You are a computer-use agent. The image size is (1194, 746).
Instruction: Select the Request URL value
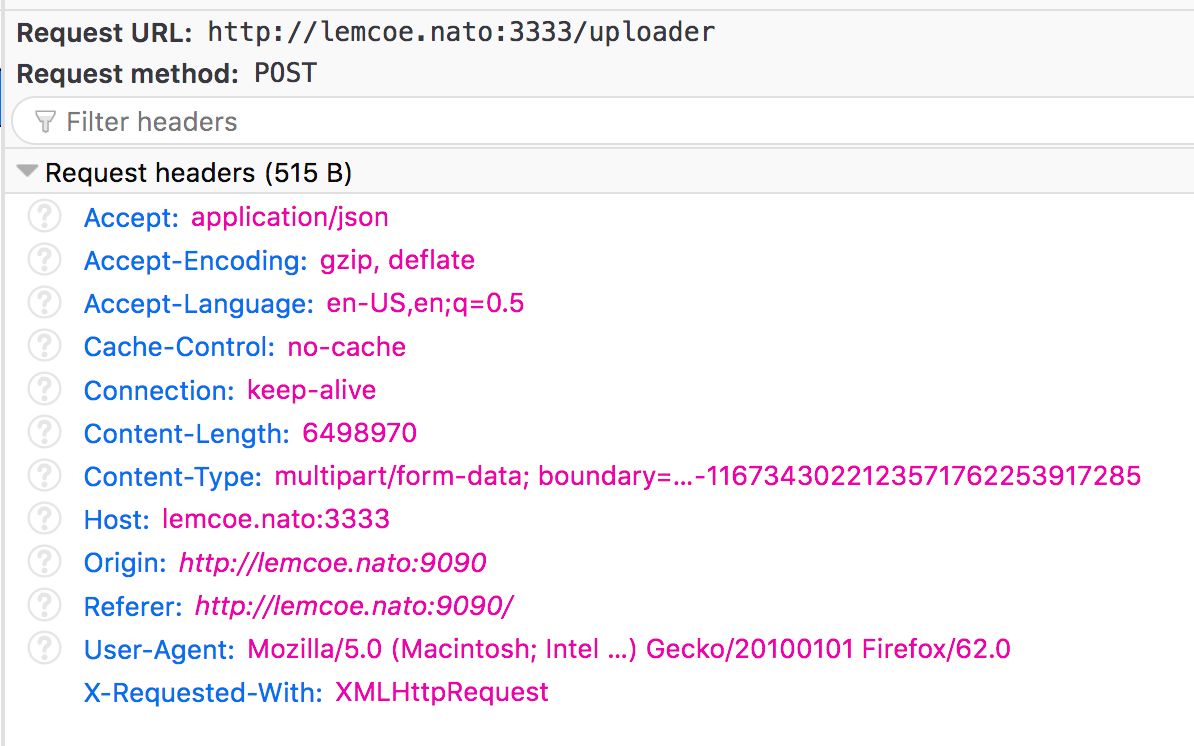tap(461, 32)
